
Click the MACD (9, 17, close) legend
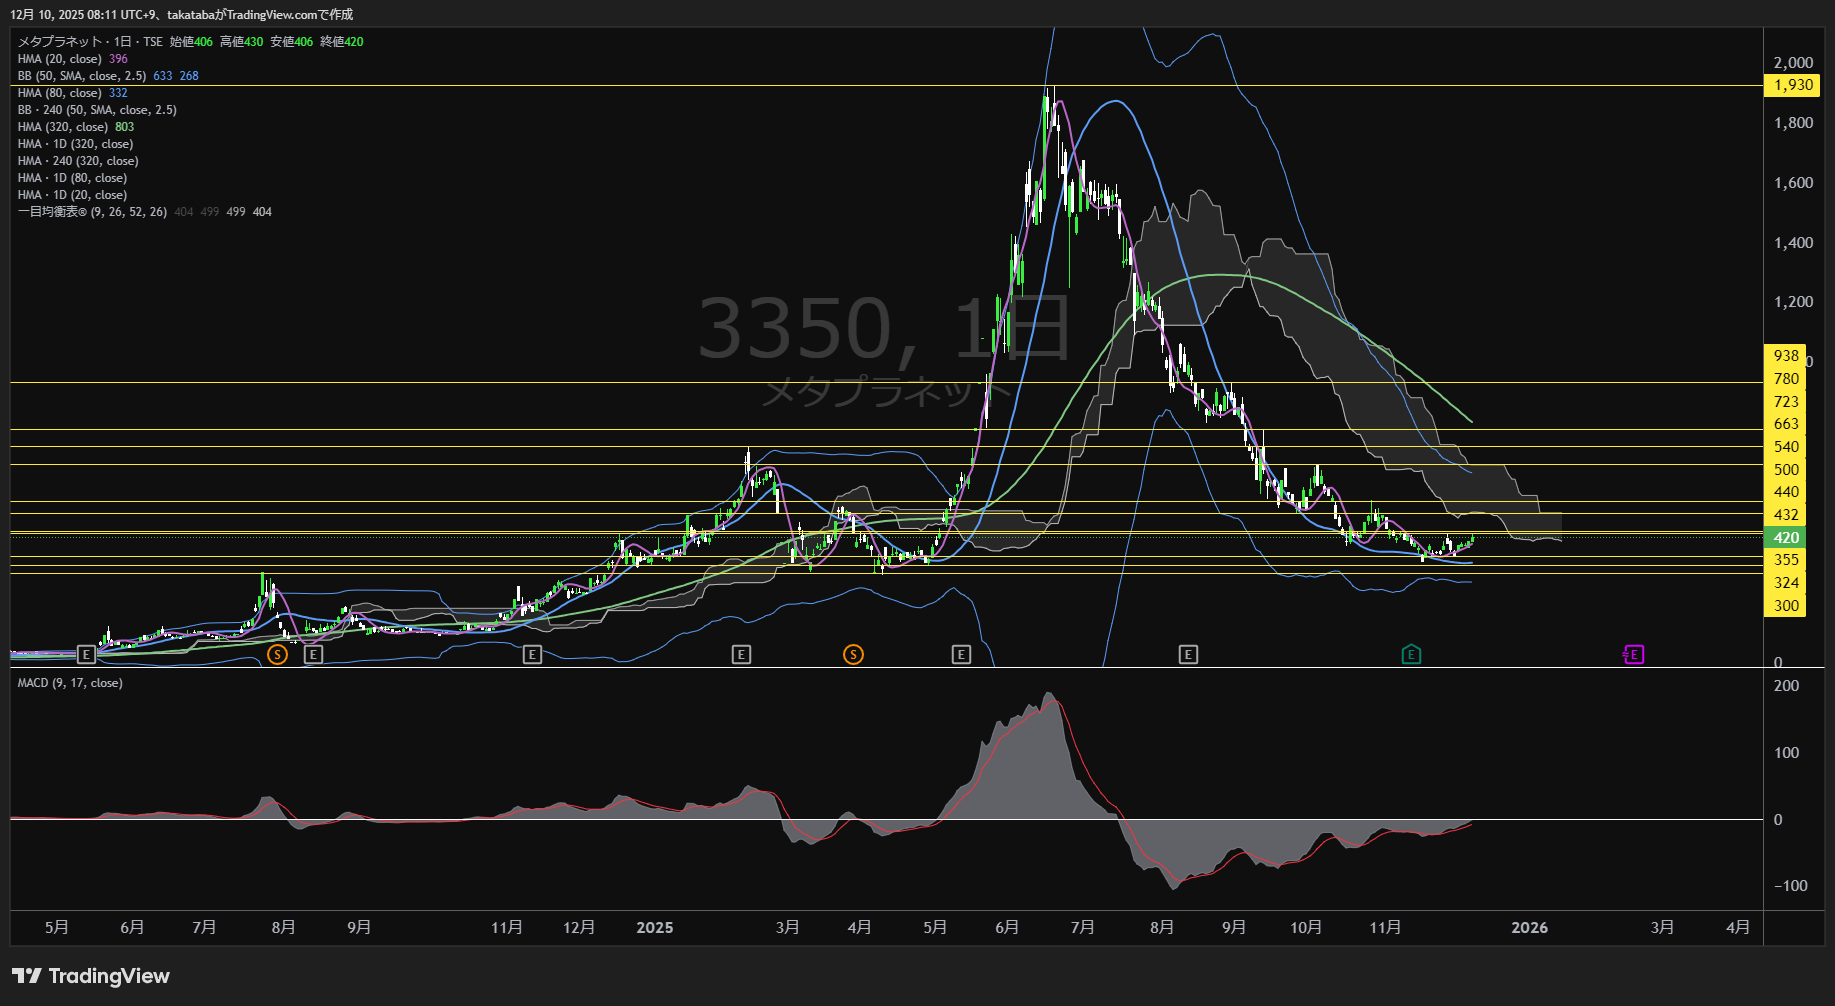[x=70, y=683]
